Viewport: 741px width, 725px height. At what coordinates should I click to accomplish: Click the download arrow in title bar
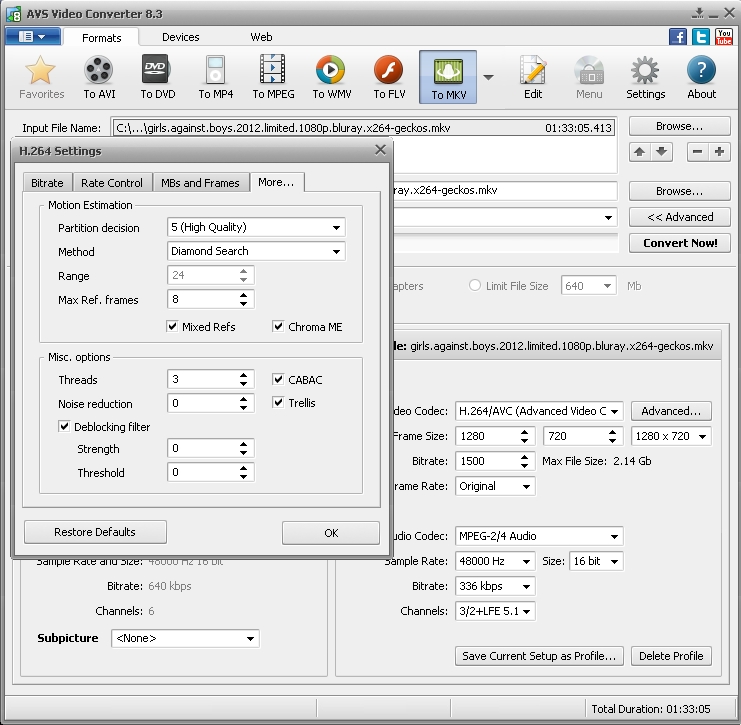click(x=698, y=13)
